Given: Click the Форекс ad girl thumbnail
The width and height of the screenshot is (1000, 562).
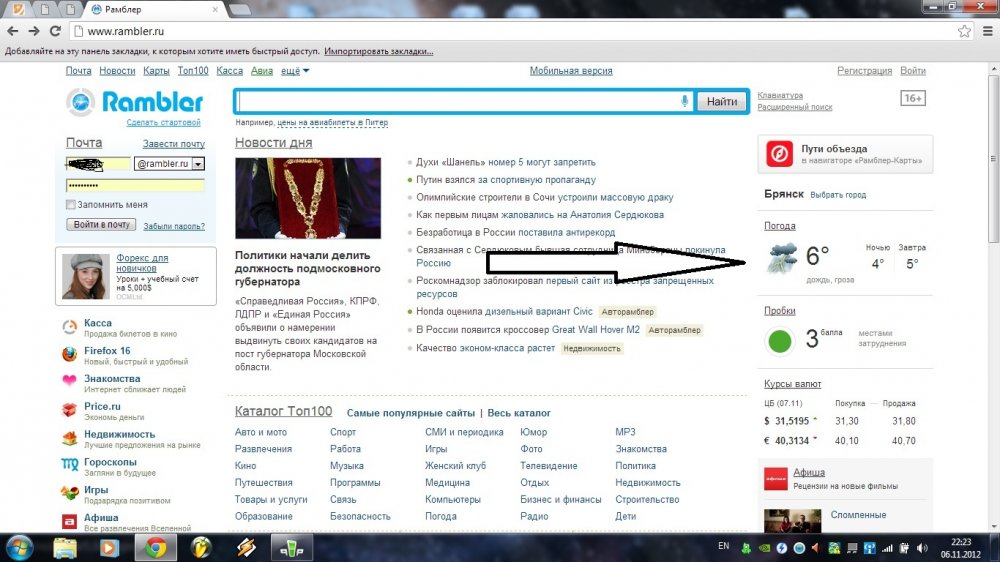Looking at the screenshot, I should (x=85, y=276).
